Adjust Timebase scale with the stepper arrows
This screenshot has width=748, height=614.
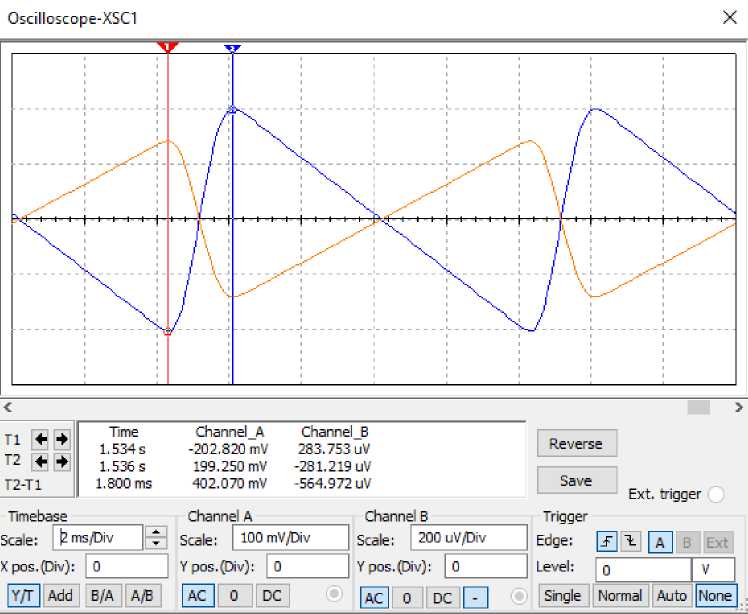coord(156,538)
